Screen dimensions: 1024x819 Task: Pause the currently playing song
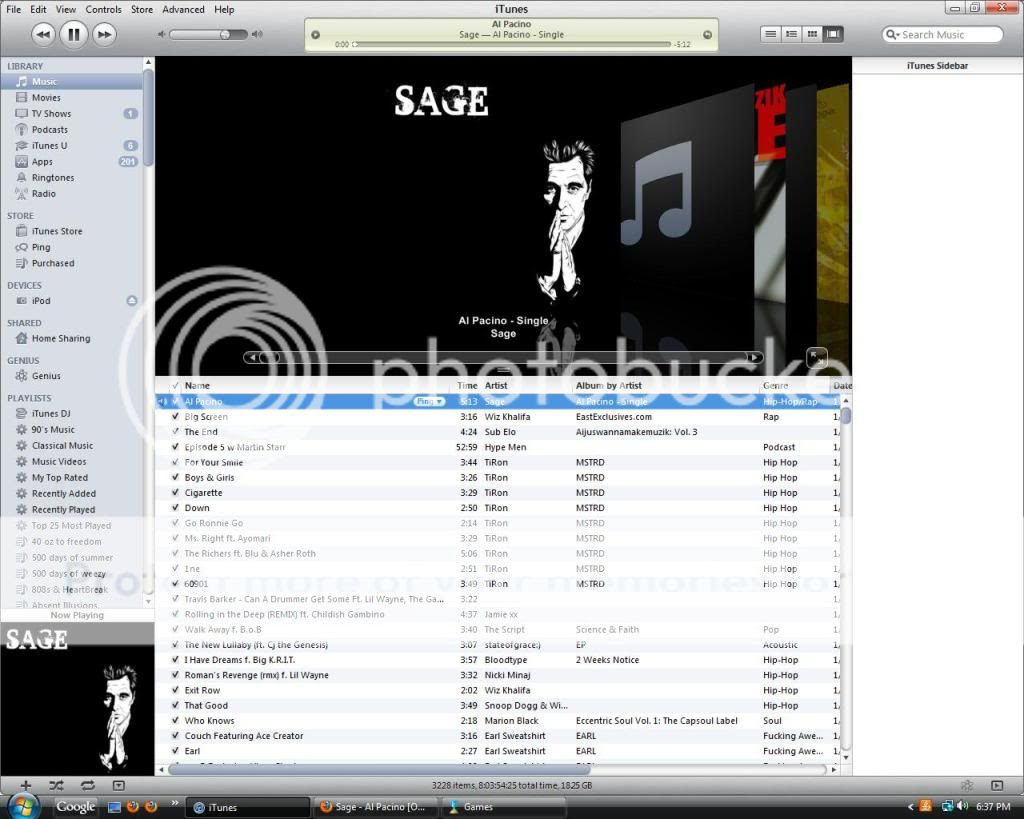click(x=73, y=34)
